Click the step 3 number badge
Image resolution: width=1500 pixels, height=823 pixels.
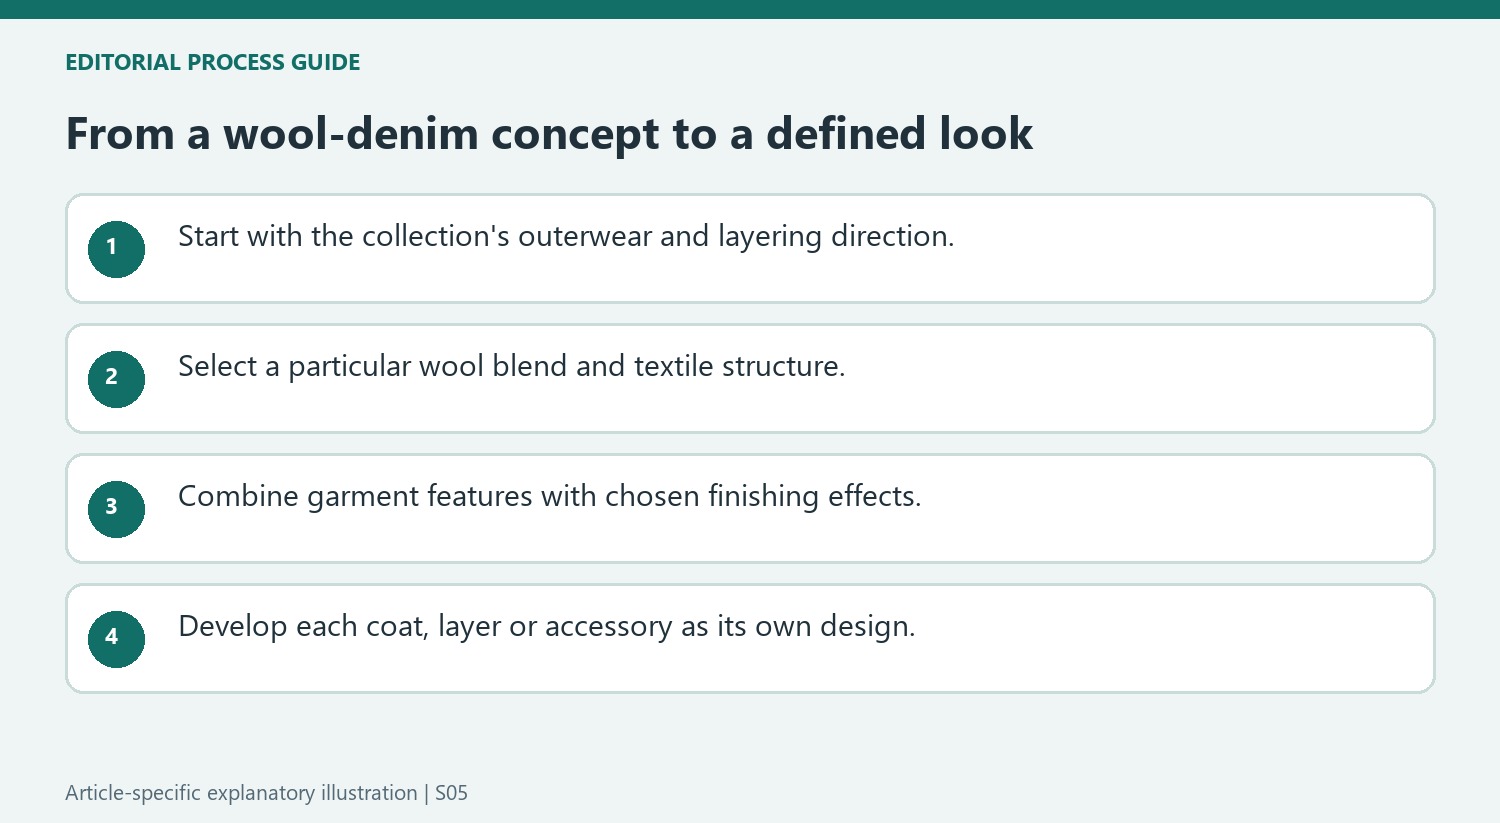(x=116, y=509)
